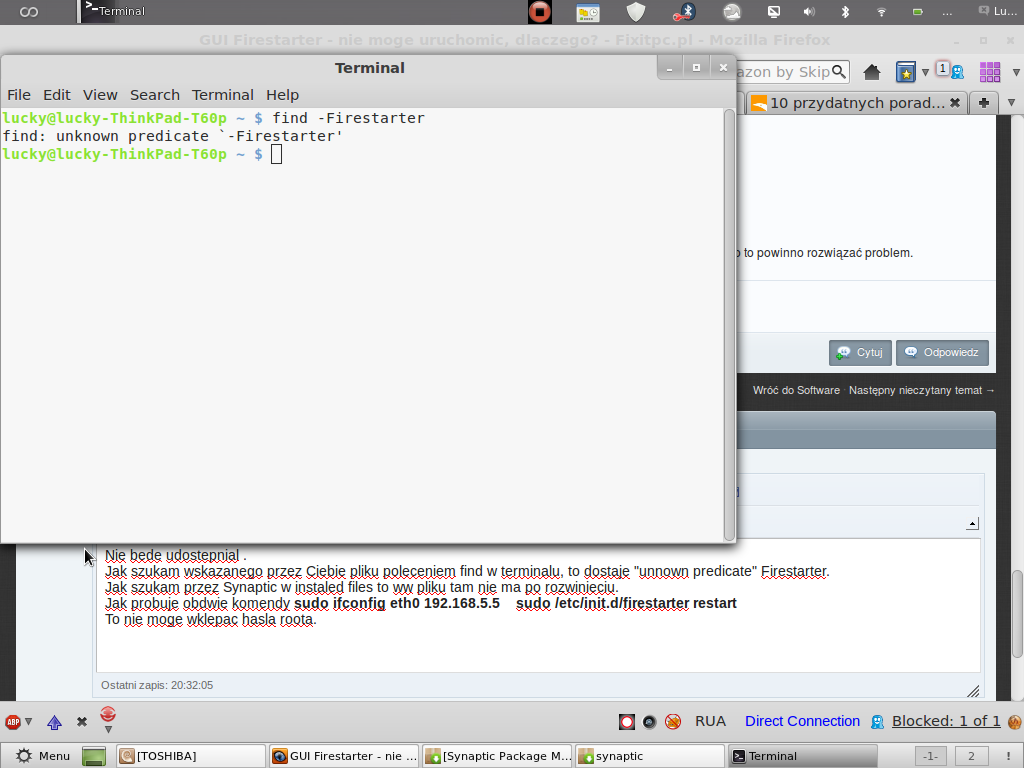Image resolution: width=1024 pixels, height=768 pixels.
Task: Open the Help menu in Terminal
Action: tap(282, 95)
